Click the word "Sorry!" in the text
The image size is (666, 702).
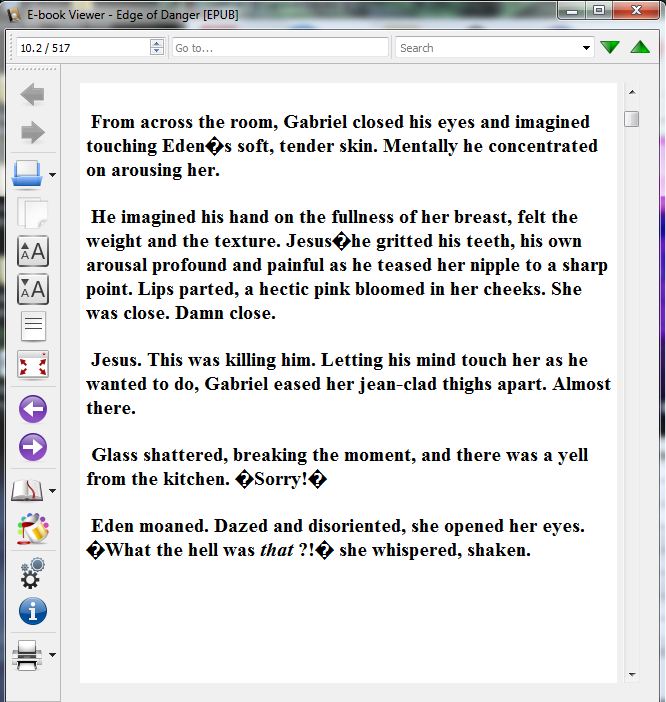281,479
